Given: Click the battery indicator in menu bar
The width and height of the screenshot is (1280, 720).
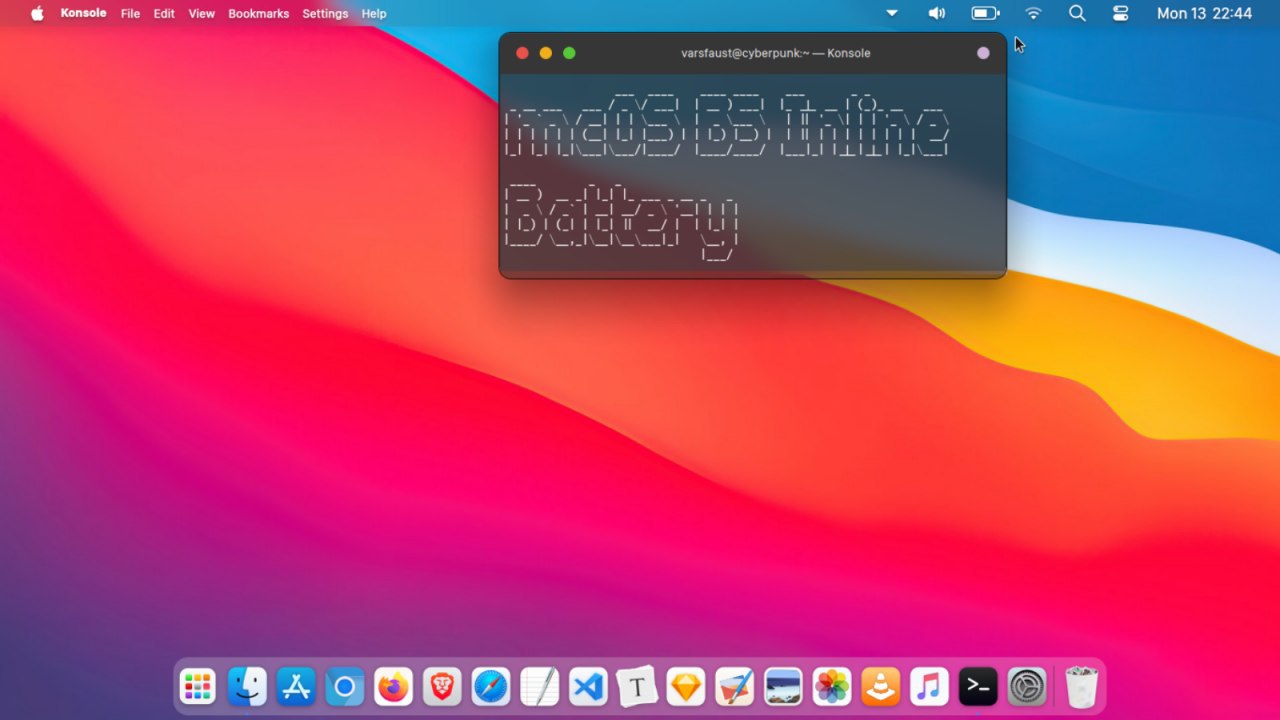Looking at the screenshot, I should point(986,13).
